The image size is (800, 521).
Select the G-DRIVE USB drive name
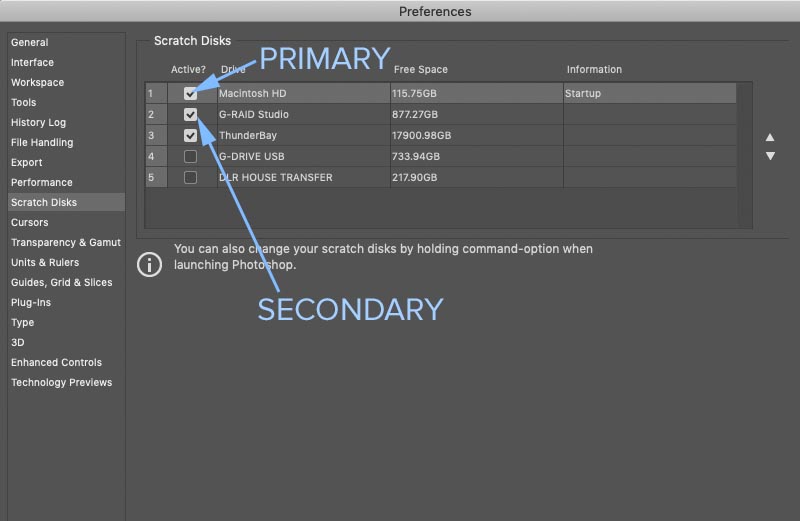(x=252, y=156)
